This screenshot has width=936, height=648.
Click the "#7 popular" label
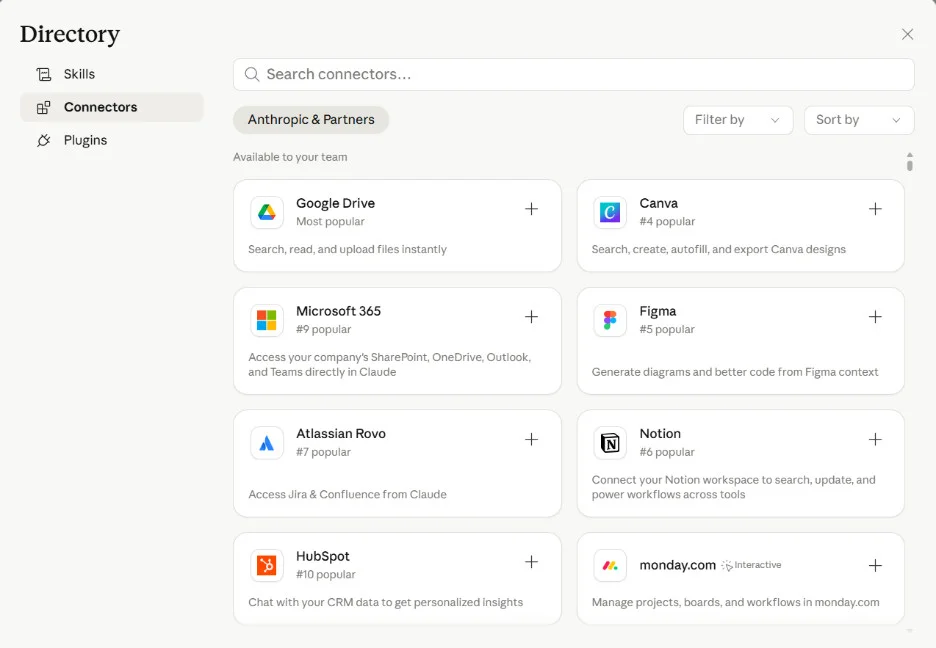point(324,452)
